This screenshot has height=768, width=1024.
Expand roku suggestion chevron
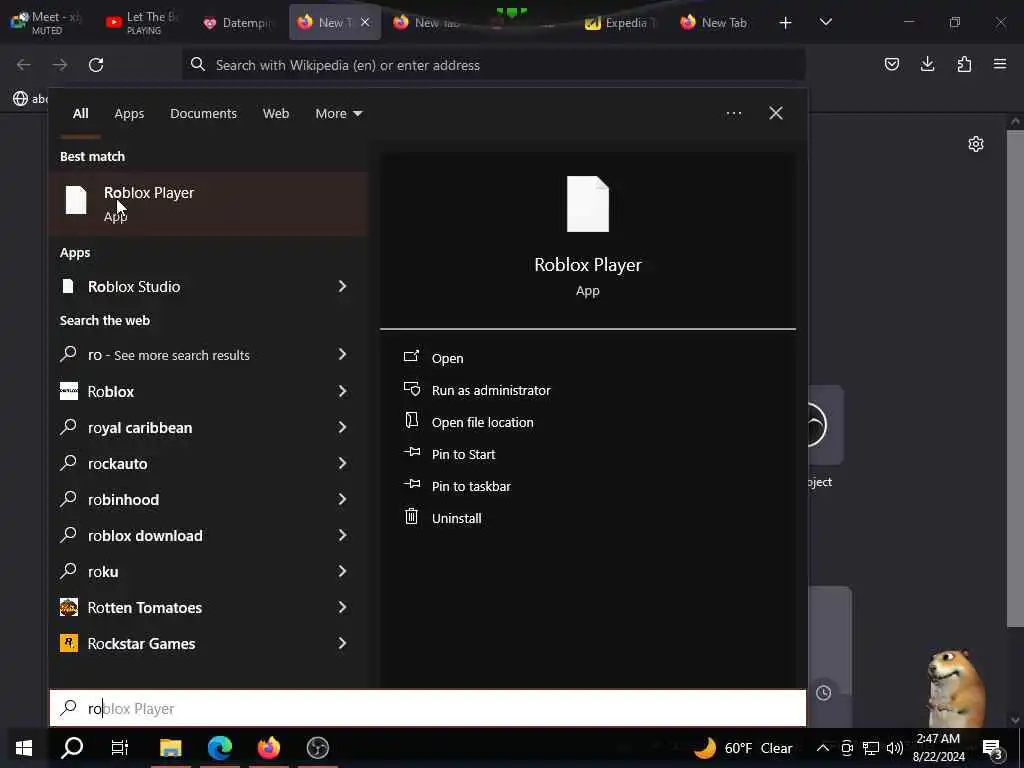coord(342,571)
